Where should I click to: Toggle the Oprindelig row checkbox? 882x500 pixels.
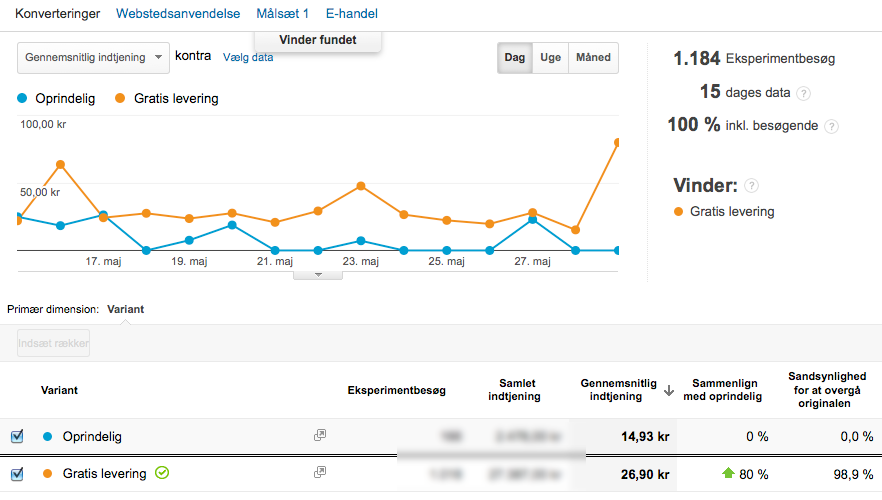[17, 436]
